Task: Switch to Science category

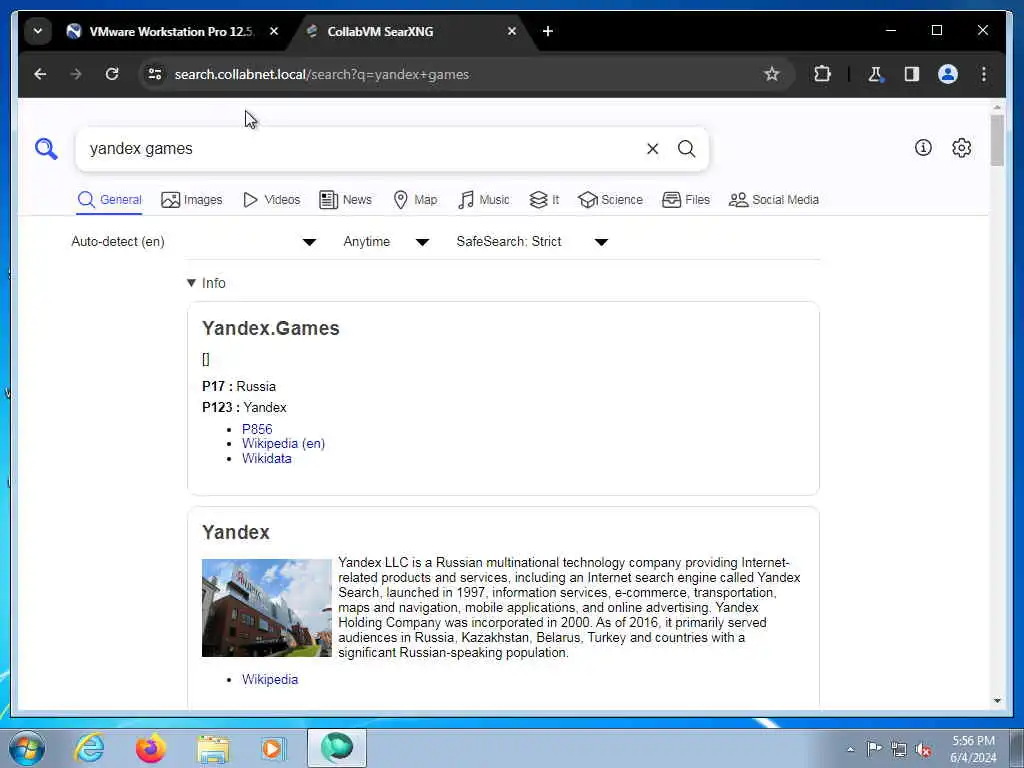Action: point(611,200)
